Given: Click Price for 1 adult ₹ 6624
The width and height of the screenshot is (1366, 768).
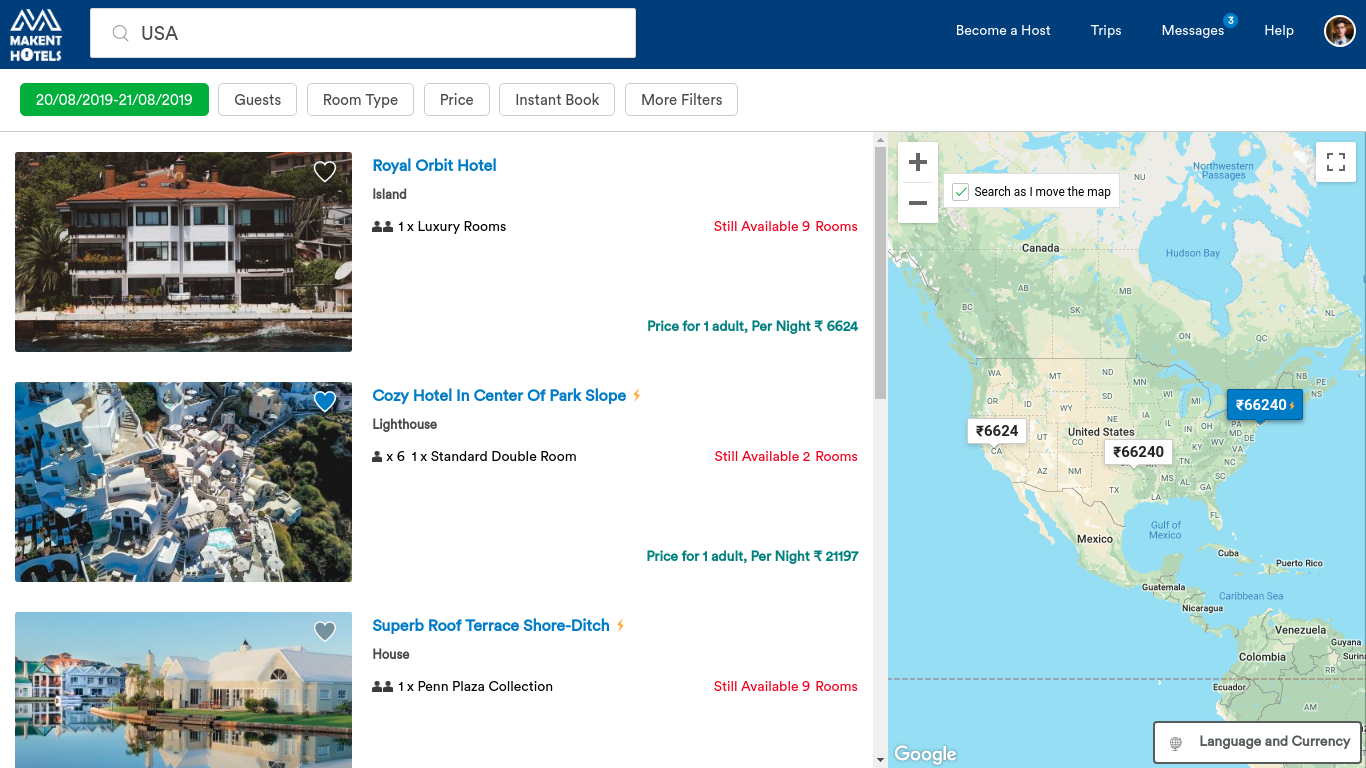Looking at the screenshot, I should (x=753, y=326).
